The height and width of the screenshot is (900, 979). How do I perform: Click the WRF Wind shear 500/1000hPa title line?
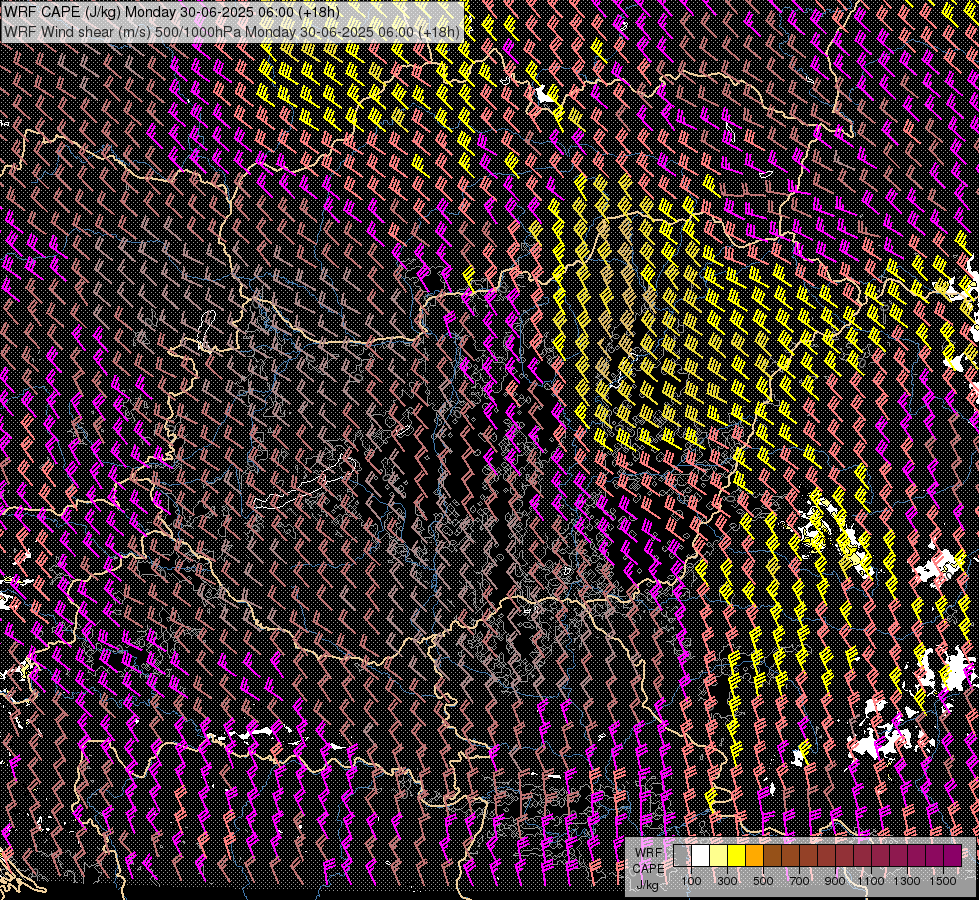tap(232, 31)
